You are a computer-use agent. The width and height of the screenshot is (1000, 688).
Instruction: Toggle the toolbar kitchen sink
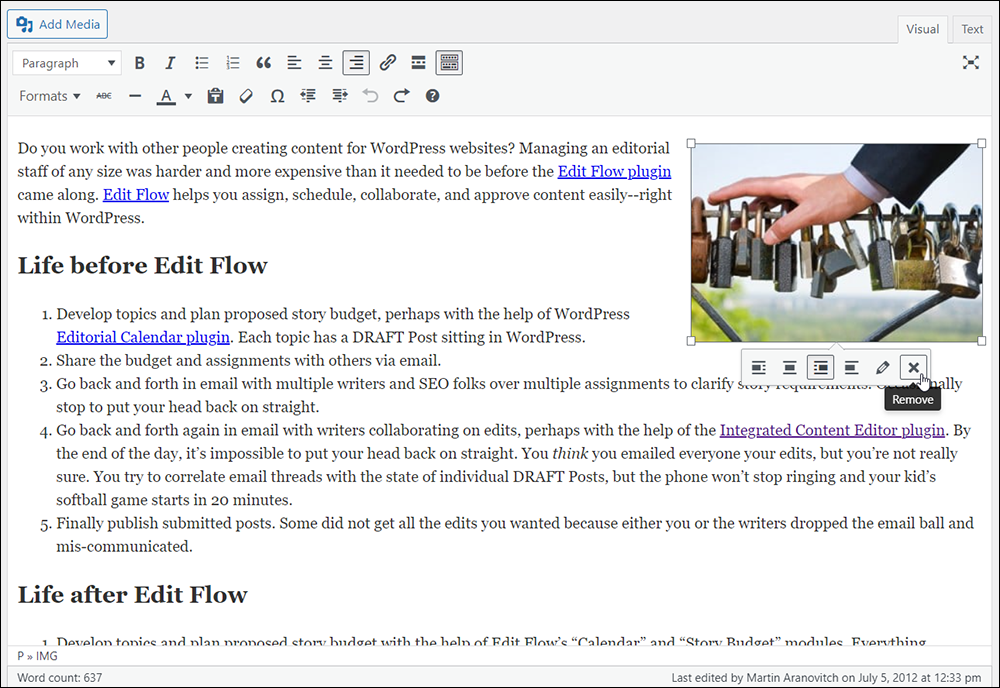tap(449, 63)
